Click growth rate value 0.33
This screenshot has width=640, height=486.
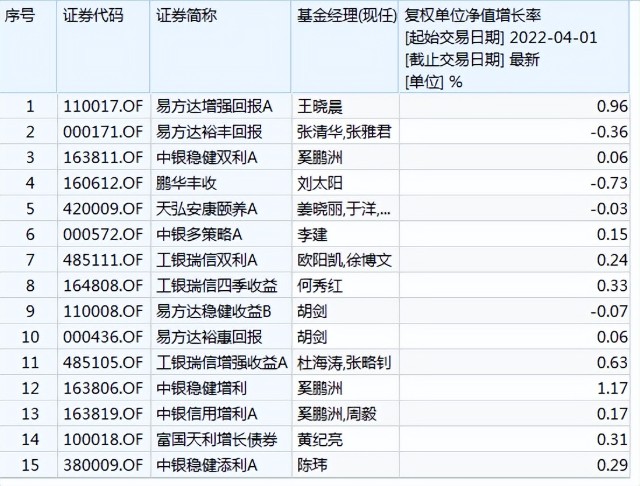point(612,286)
